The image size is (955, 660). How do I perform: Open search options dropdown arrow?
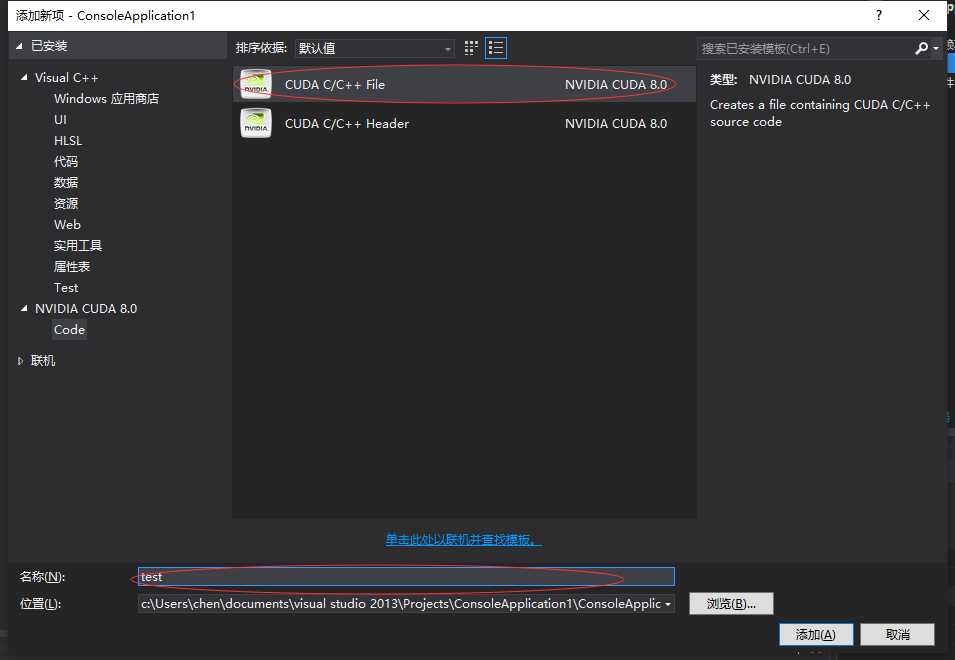pyautogui.click(x=936, y=48)
